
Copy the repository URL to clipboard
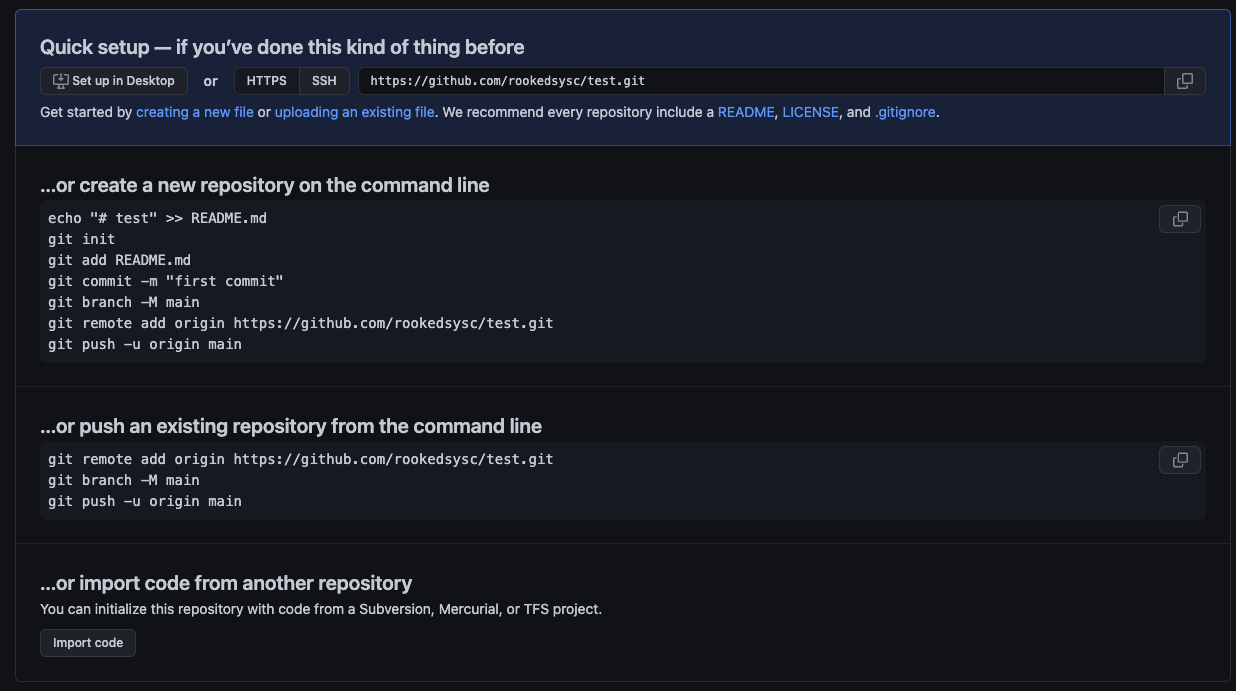pos(1185,81)
